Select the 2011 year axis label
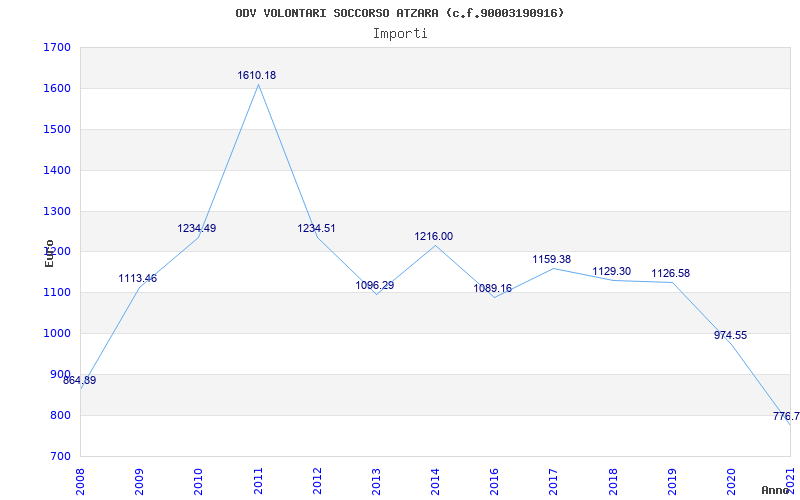Viewport: 800px width, 500px height. [258, 481]
